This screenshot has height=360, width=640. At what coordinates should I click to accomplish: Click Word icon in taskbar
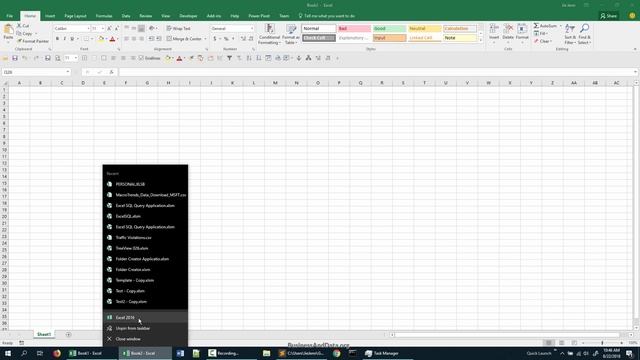(180, 353)
